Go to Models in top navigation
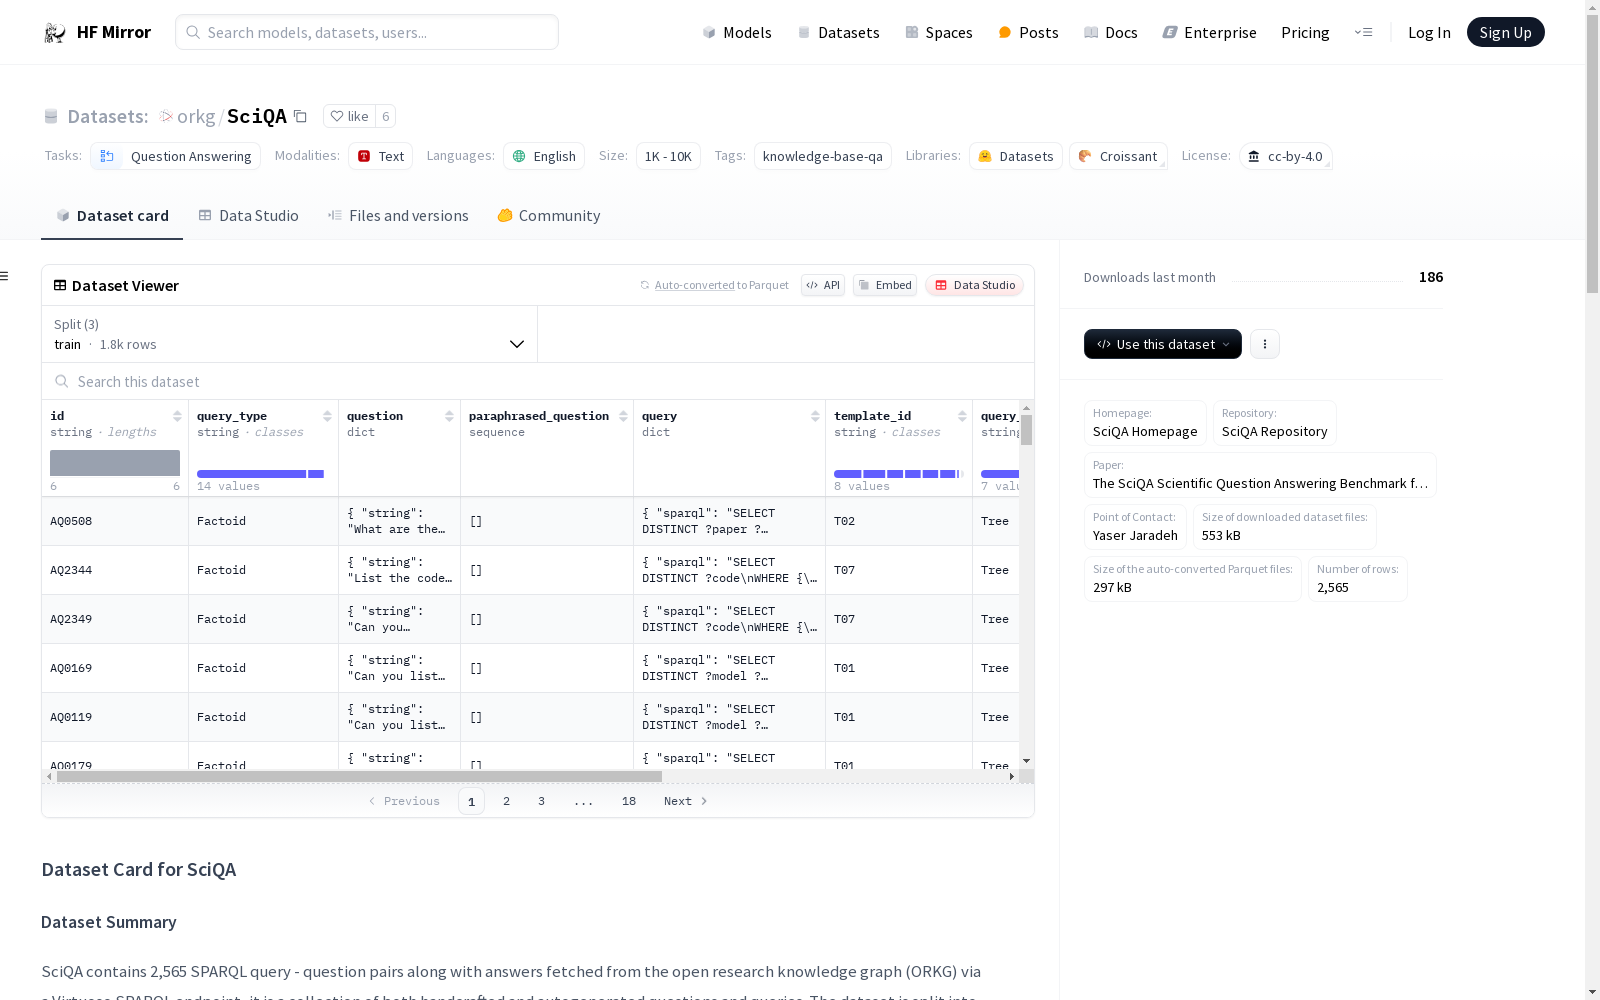The width and height of the screenshot is (1600, 1000). 737,33
